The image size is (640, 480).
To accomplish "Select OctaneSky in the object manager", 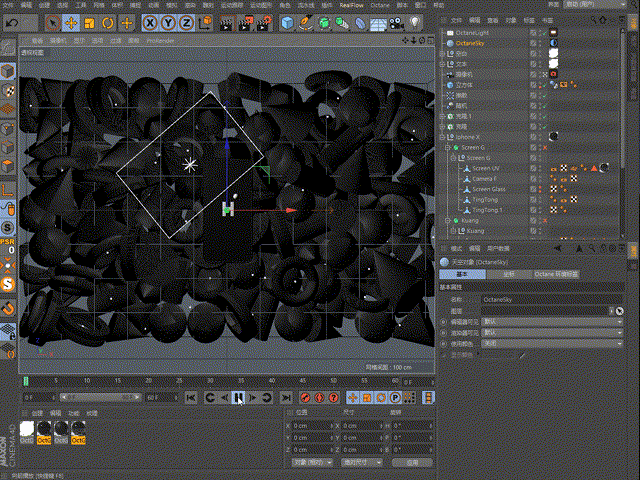I will click(x=470, y=44).
